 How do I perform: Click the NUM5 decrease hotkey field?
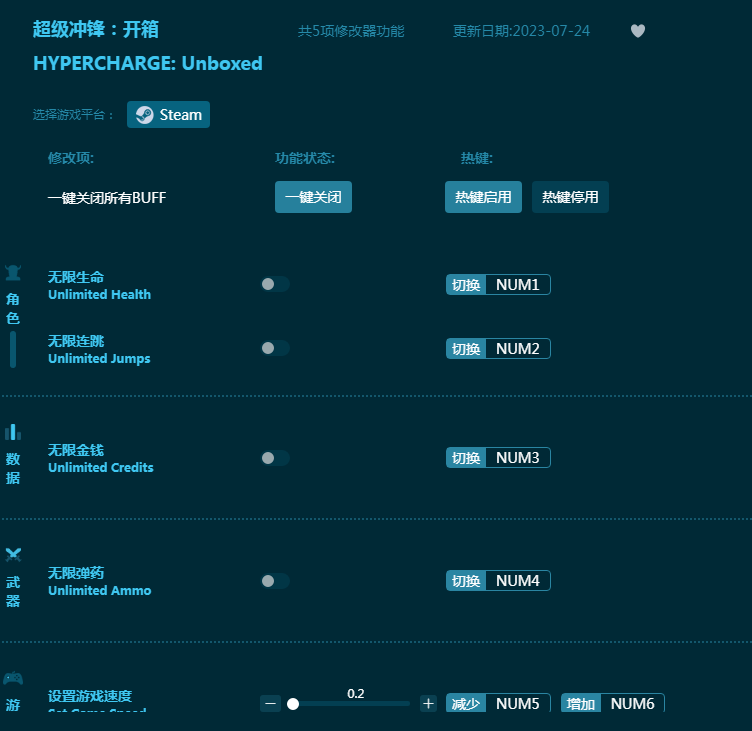[x=517, y=703]
